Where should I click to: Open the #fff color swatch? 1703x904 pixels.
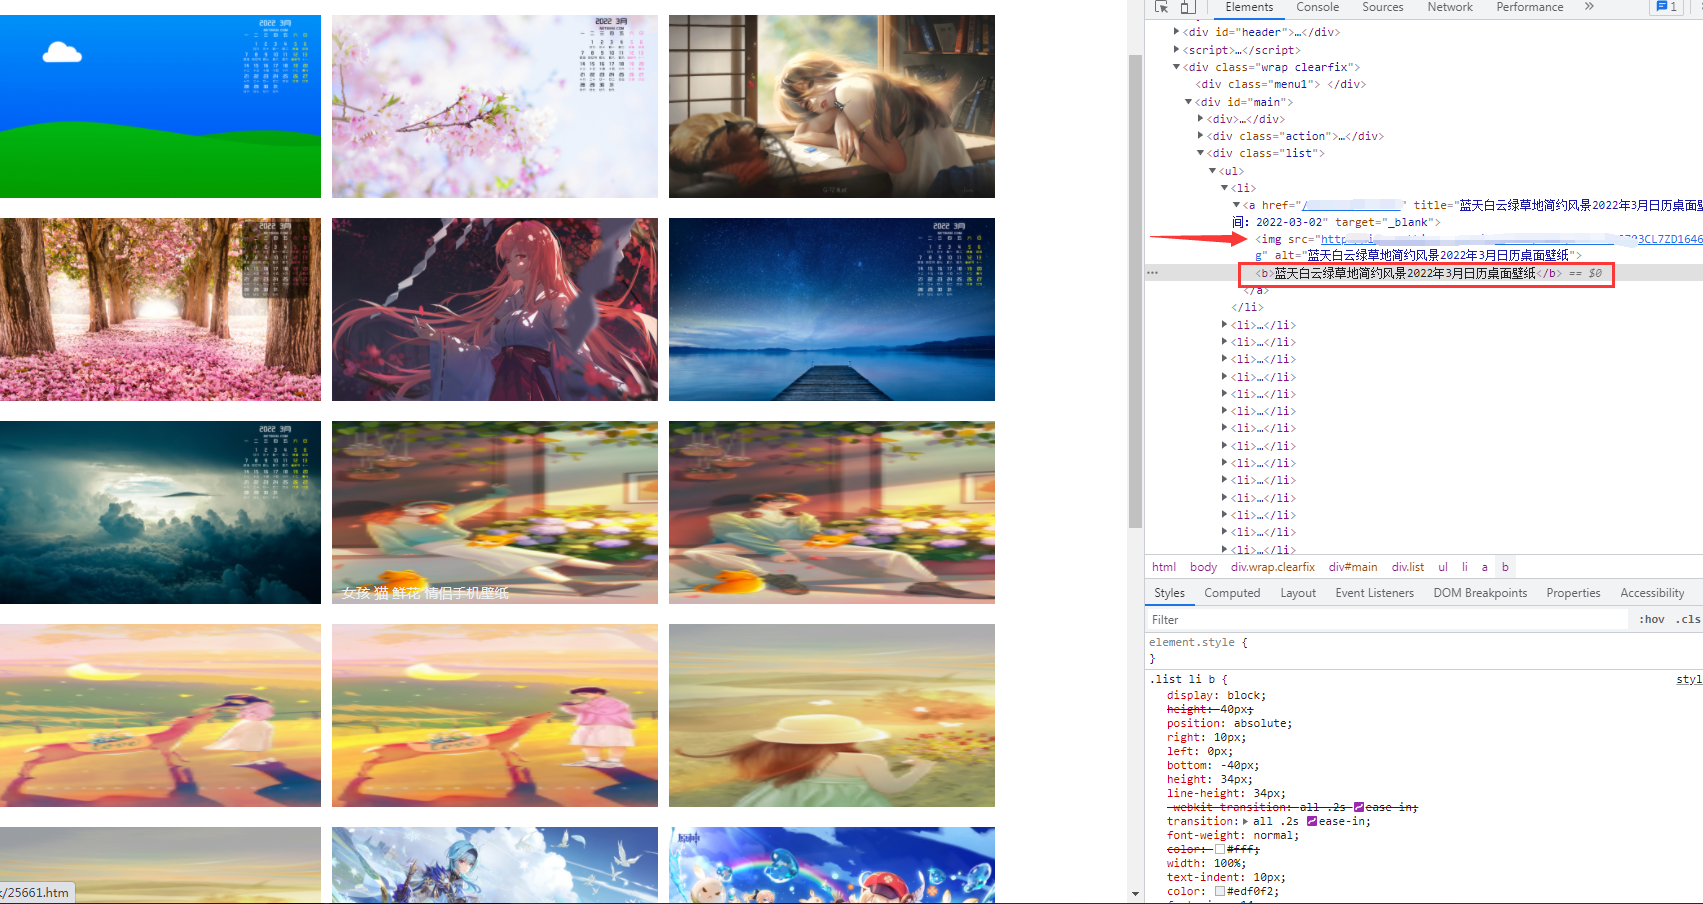(x=1220, y=849)
